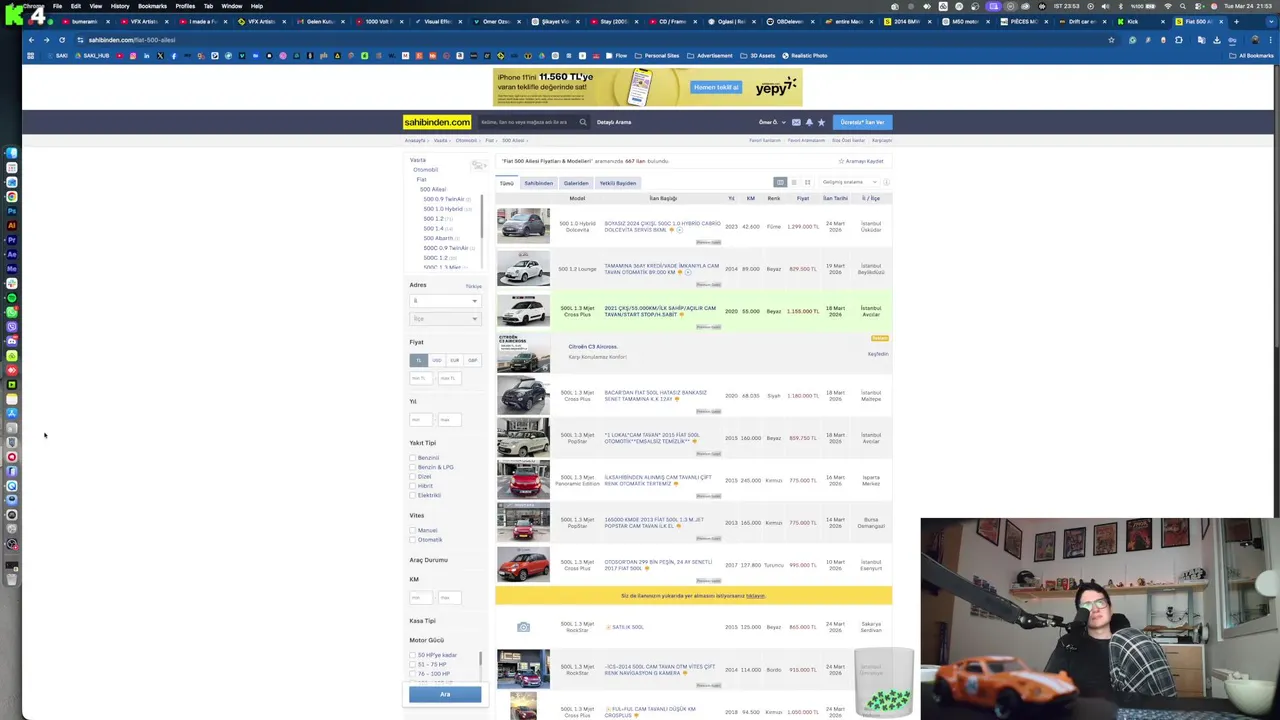The width and height of the screenshot is (1280, 720).
Task: Open 500 Abarth category link
Action: click(438, 238)
